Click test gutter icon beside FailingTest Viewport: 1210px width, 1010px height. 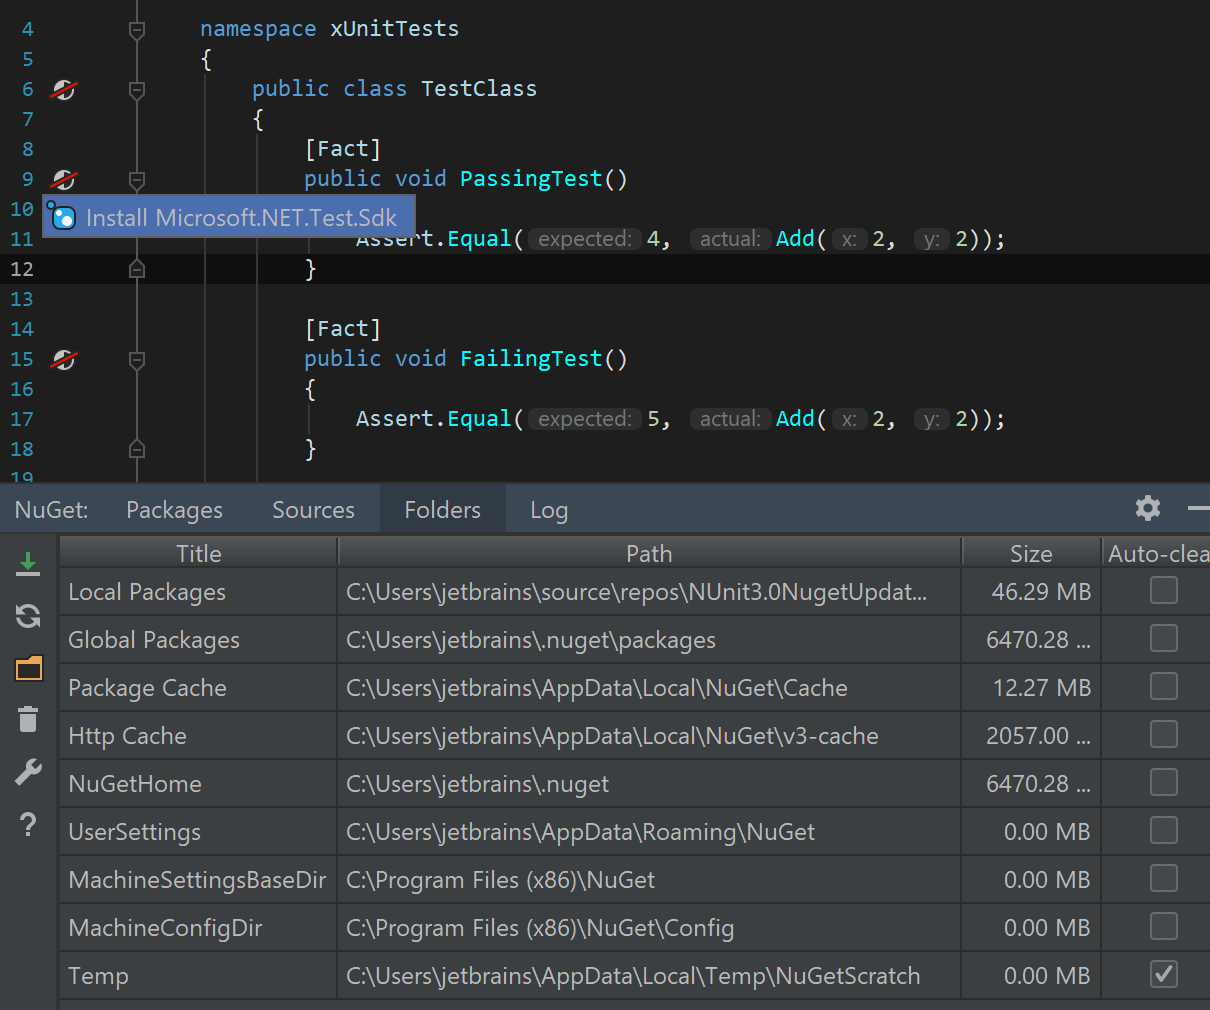coord(64,360)
